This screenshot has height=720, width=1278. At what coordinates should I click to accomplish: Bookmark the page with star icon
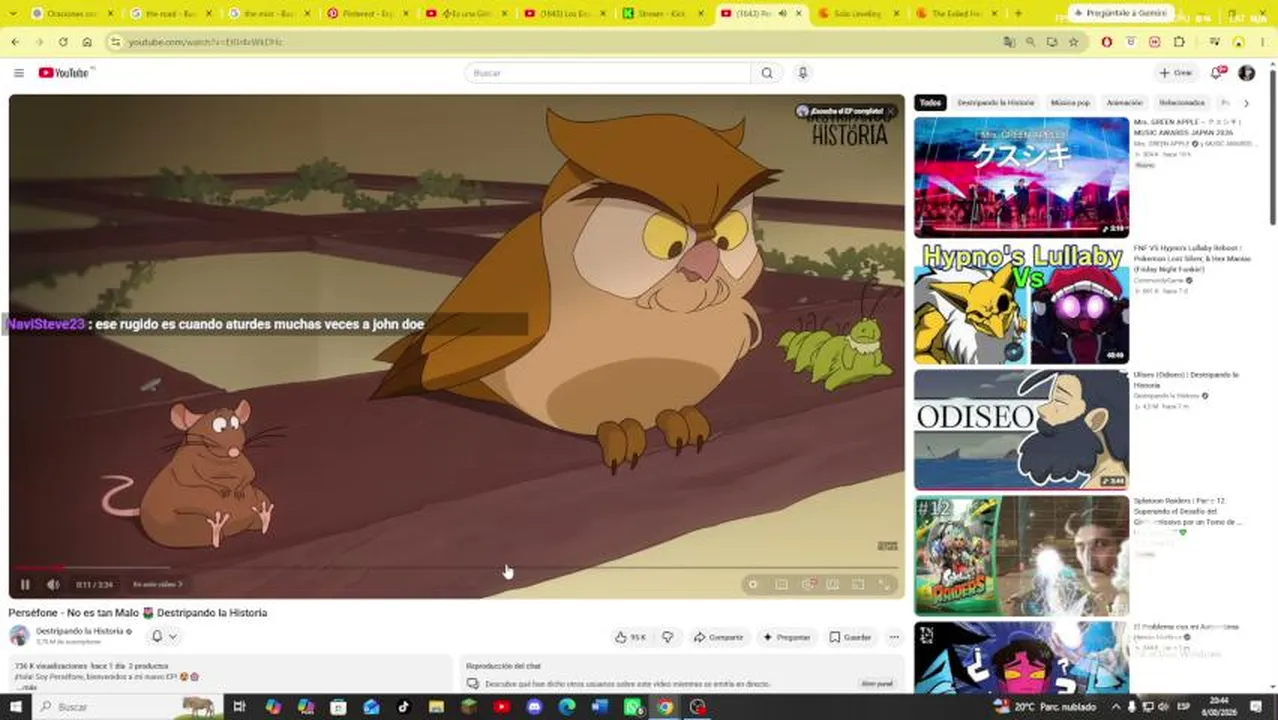(1073, 42)
